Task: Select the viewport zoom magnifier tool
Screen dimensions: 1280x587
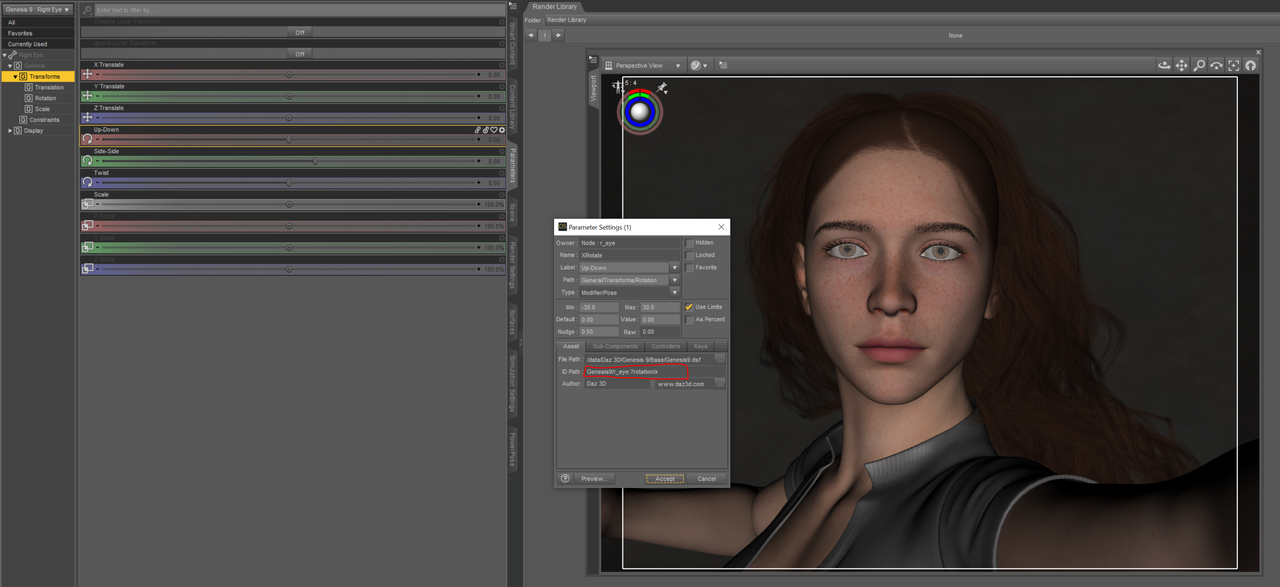Action: [1199, 65]
